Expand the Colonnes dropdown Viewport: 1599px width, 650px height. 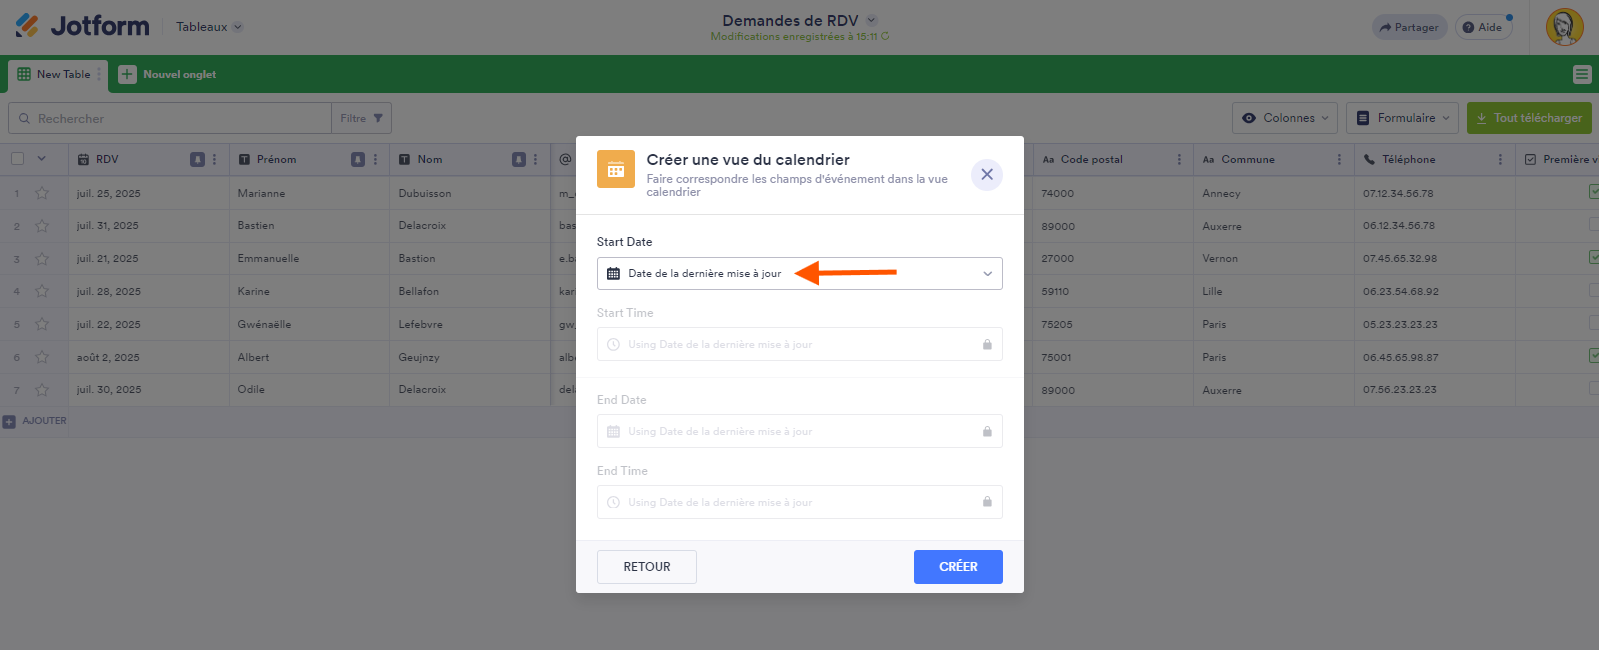click(x=1285, y=118)
